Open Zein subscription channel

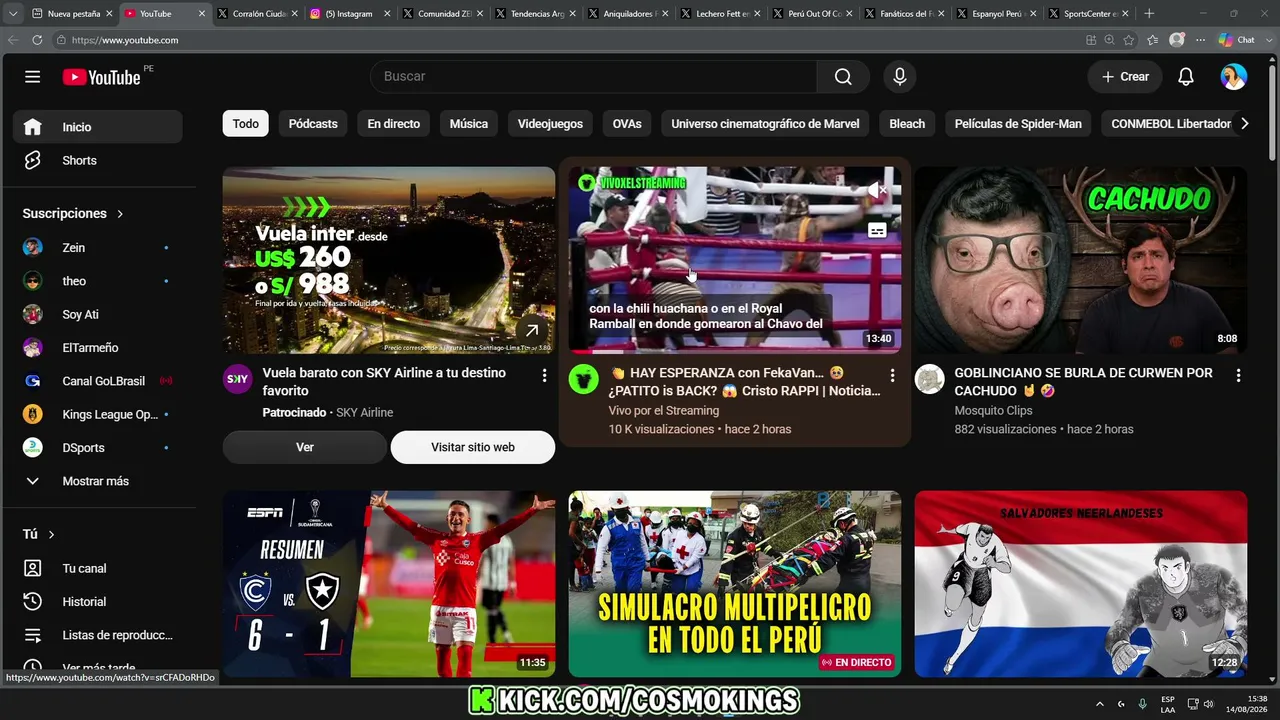click(x=97, y=247)
